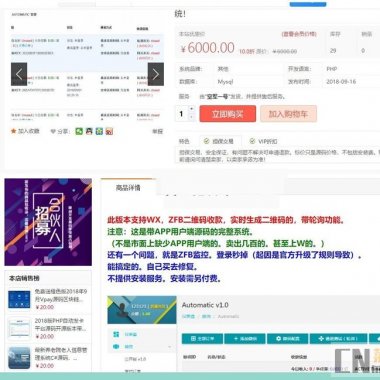Click the checkmark icon beside VIP折扣
Screen dimensions: 380x380
pos(252,141)
